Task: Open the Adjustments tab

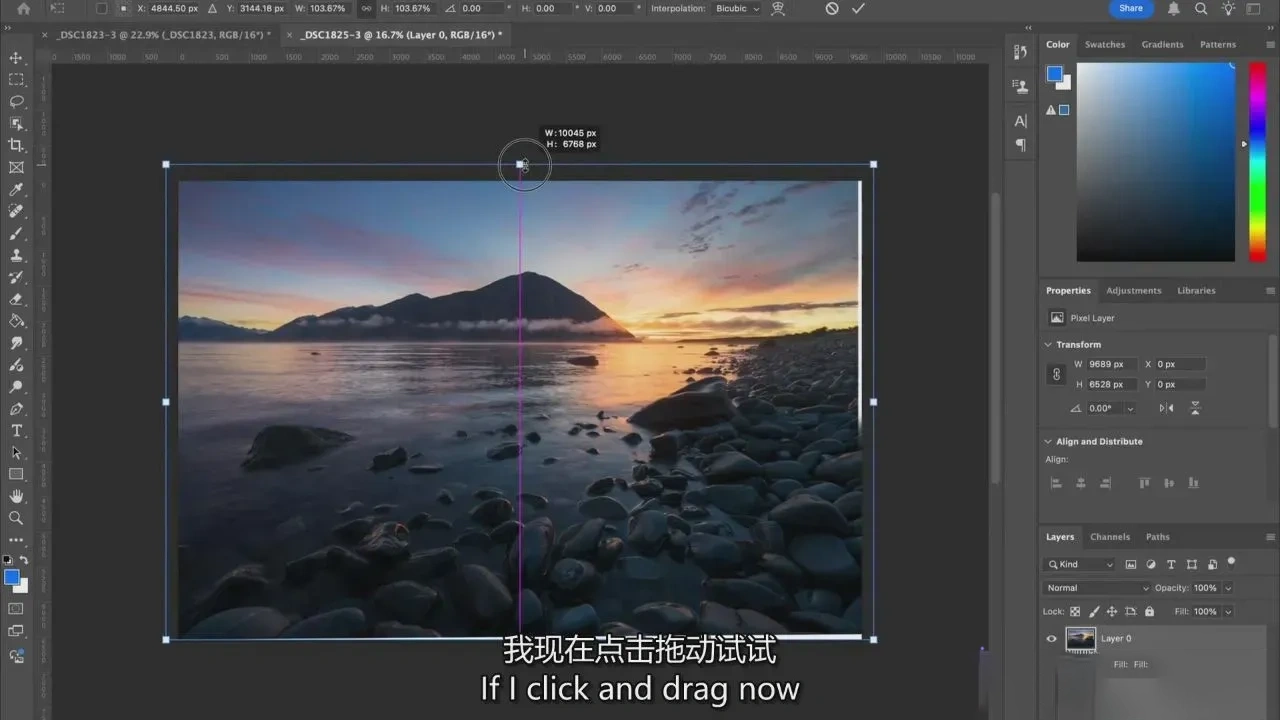Action: point(1134,290)
